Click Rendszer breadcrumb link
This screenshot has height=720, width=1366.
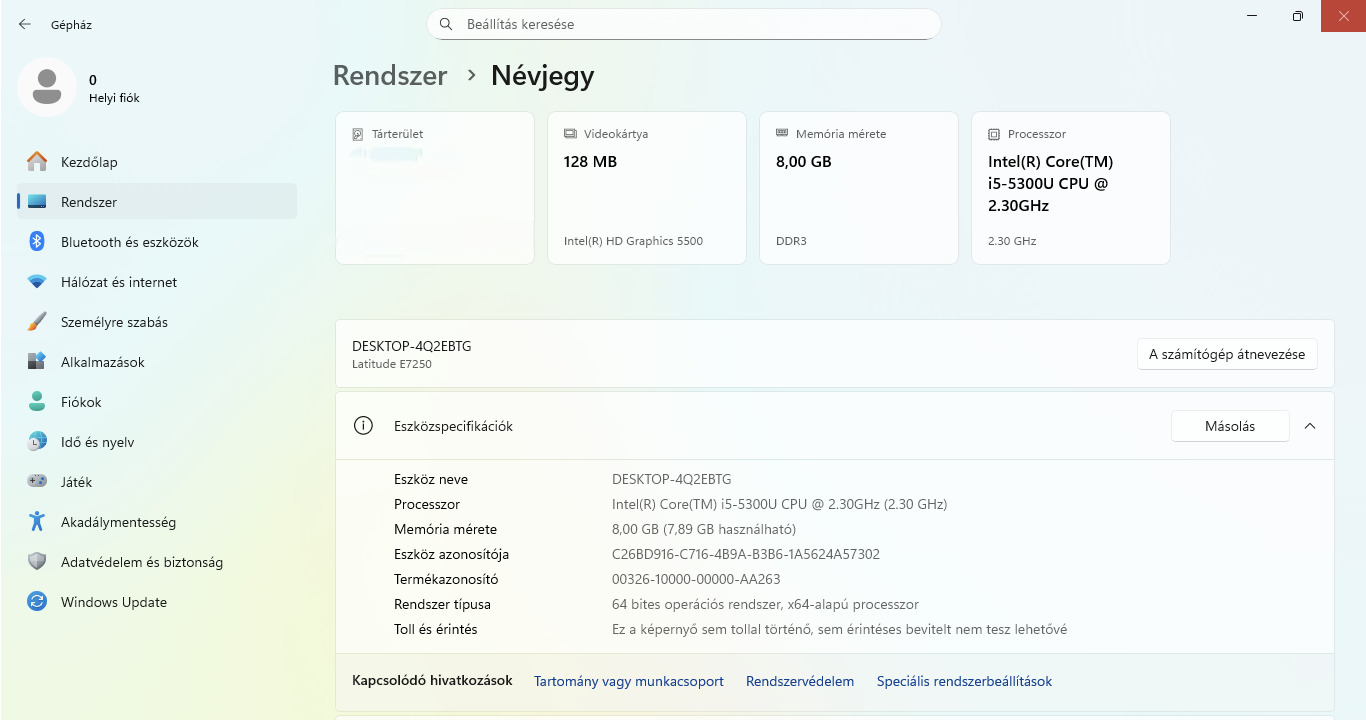pyautogui.click(x=390, y=76)
